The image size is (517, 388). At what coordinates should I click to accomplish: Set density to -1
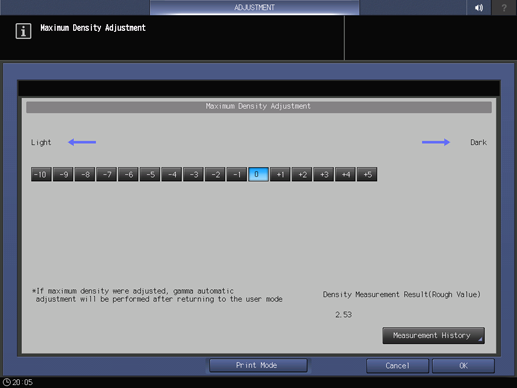[237, 174]
